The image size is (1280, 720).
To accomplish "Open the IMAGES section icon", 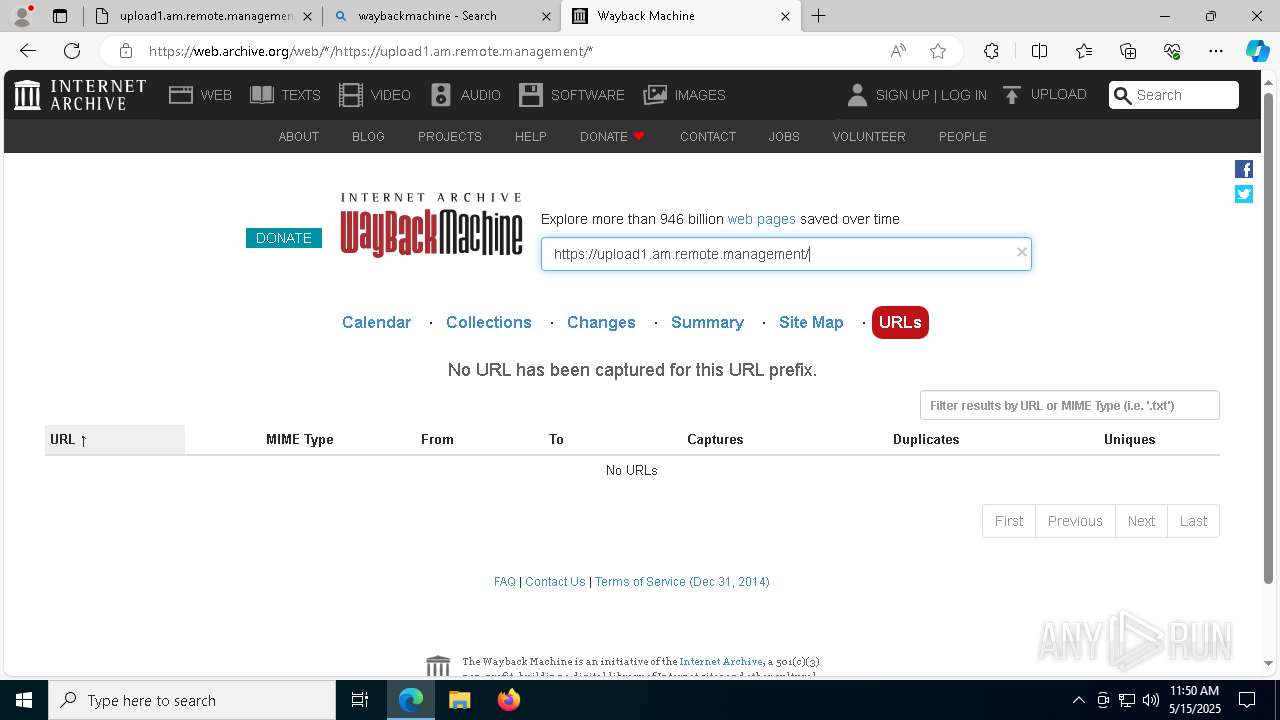I will 655,95.
